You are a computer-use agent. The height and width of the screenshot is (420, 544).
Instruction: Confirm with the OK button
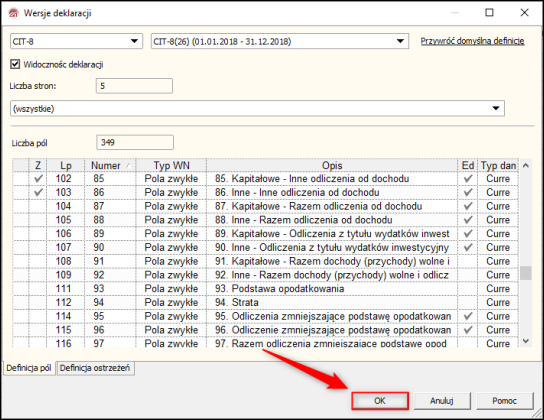[380, 401]
